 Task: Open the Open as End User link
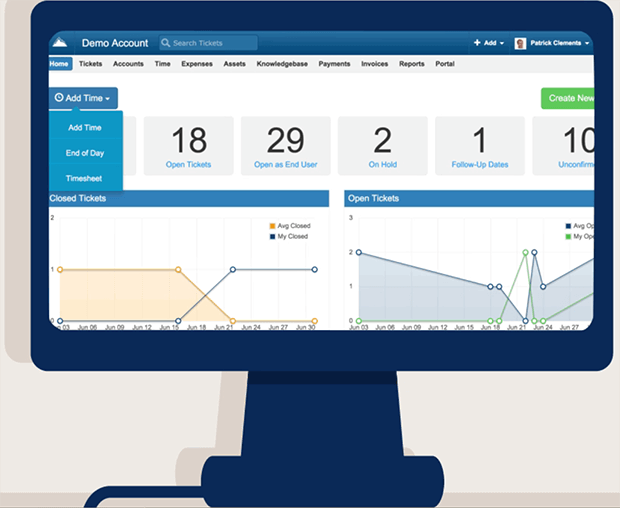point(285,164)
